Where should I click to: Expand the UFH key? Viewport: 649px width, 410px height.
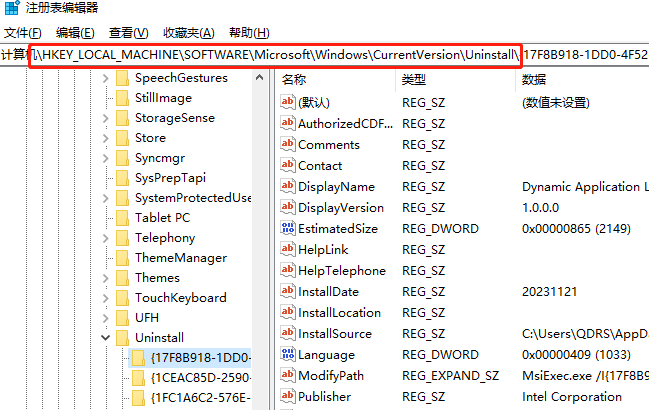(106, 318)
